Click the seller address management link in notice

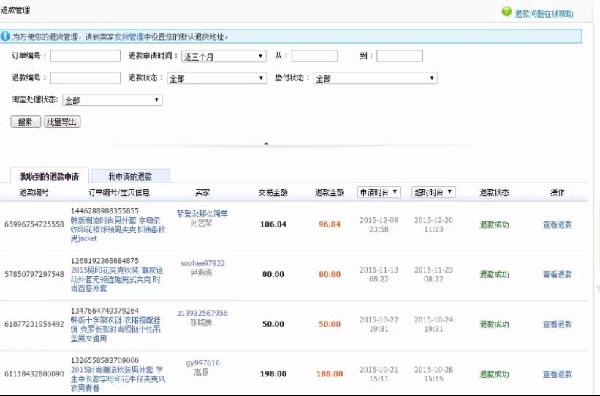coord(129,37)
